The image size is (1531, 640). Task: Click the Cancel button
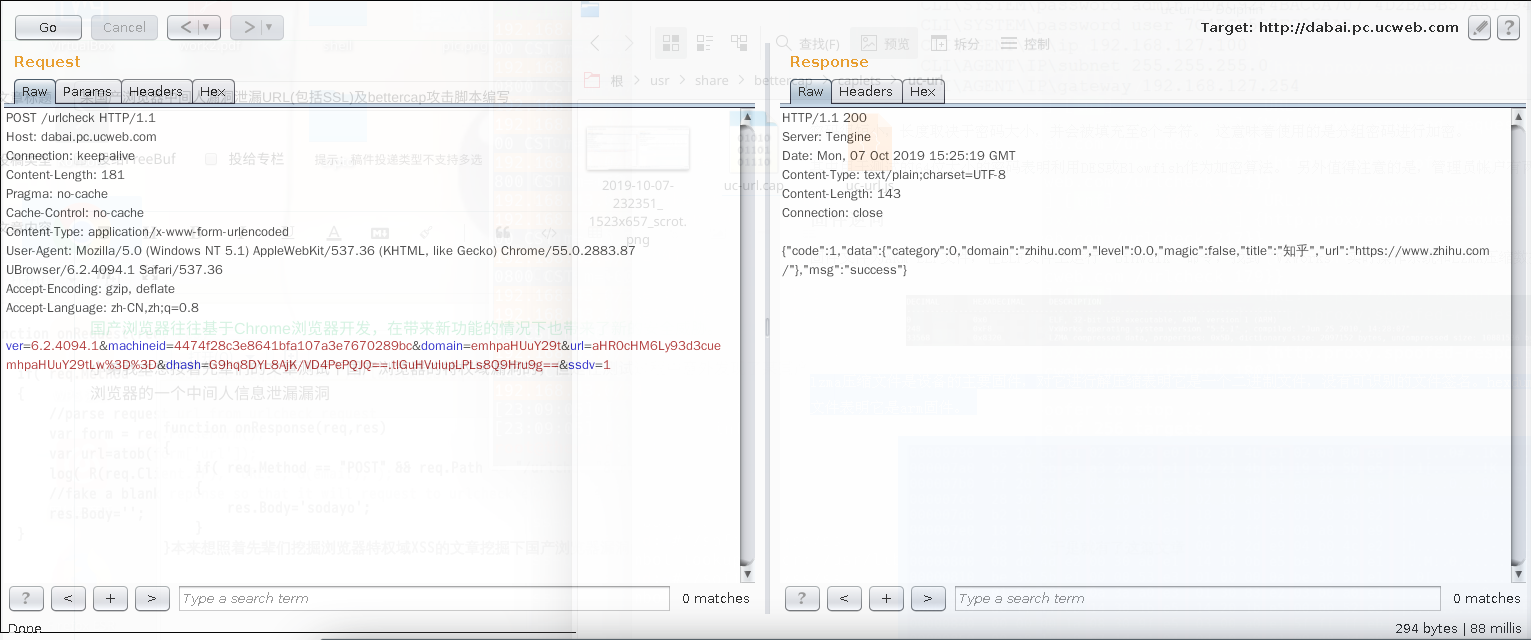124,28
